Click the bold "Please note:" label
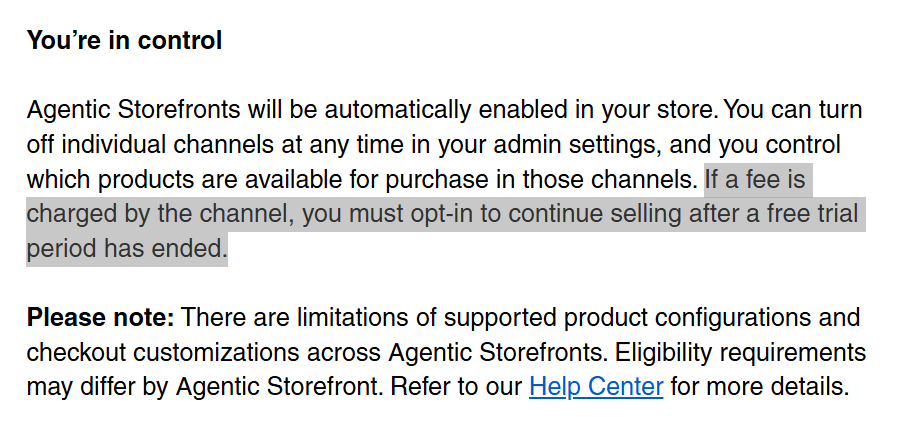904x425 pixels. click(x=100, y=318)
